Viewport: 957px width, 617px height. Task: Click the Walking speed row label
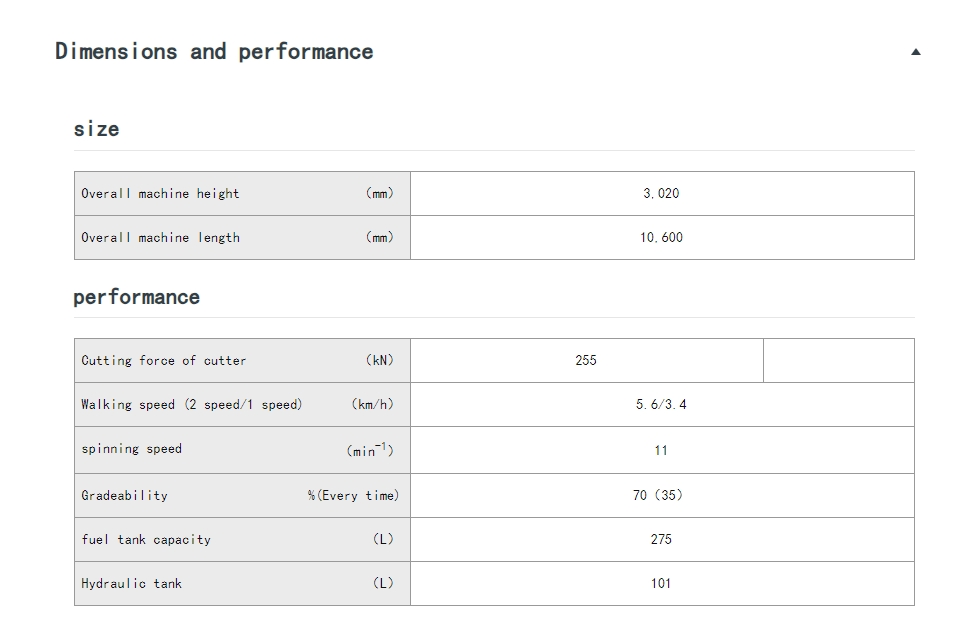click(x=191, y=405)
